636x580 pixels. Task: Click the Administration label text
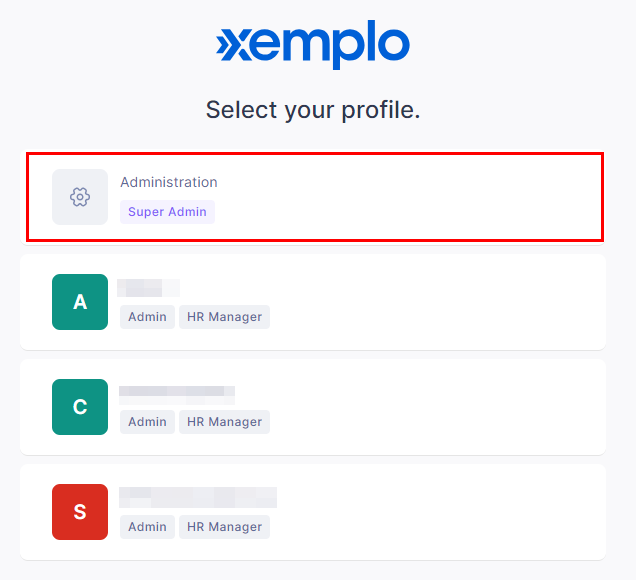click(x=169, y=182)
